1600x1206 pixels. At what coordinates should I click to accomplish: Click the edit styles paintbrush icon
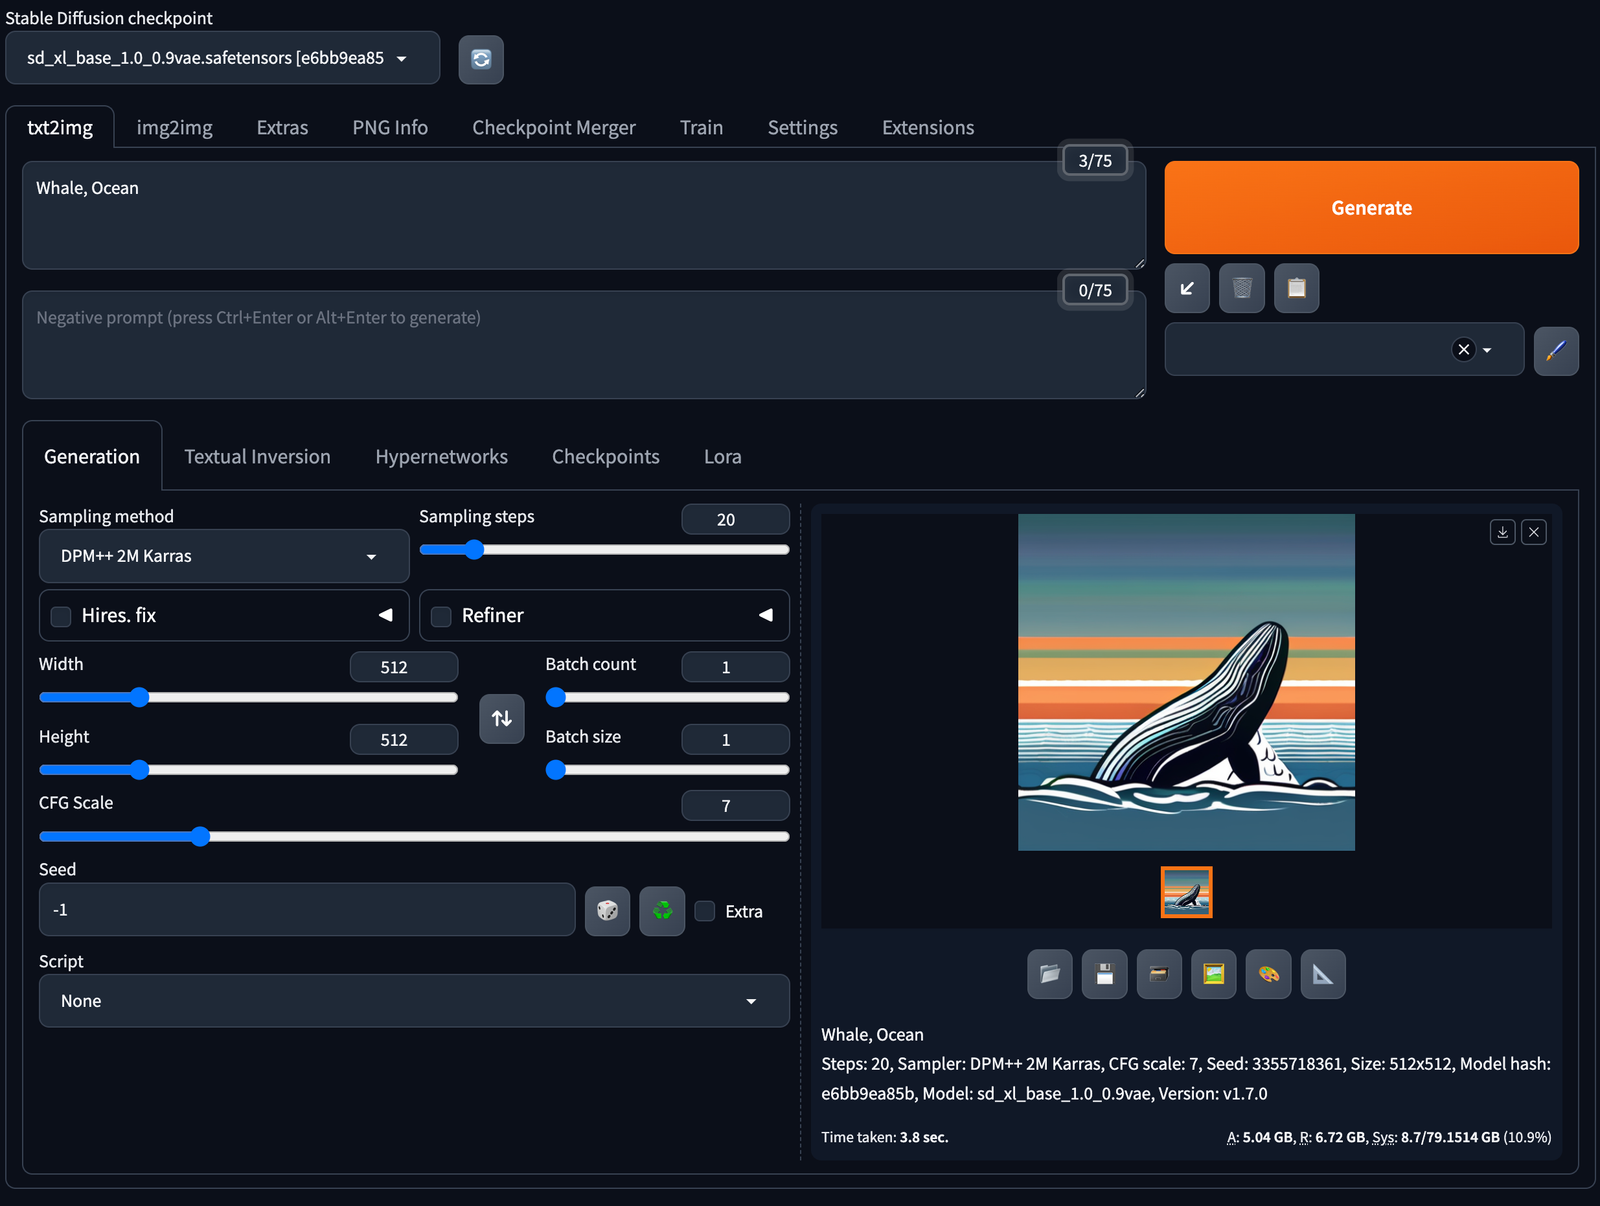pos(1556,350)
